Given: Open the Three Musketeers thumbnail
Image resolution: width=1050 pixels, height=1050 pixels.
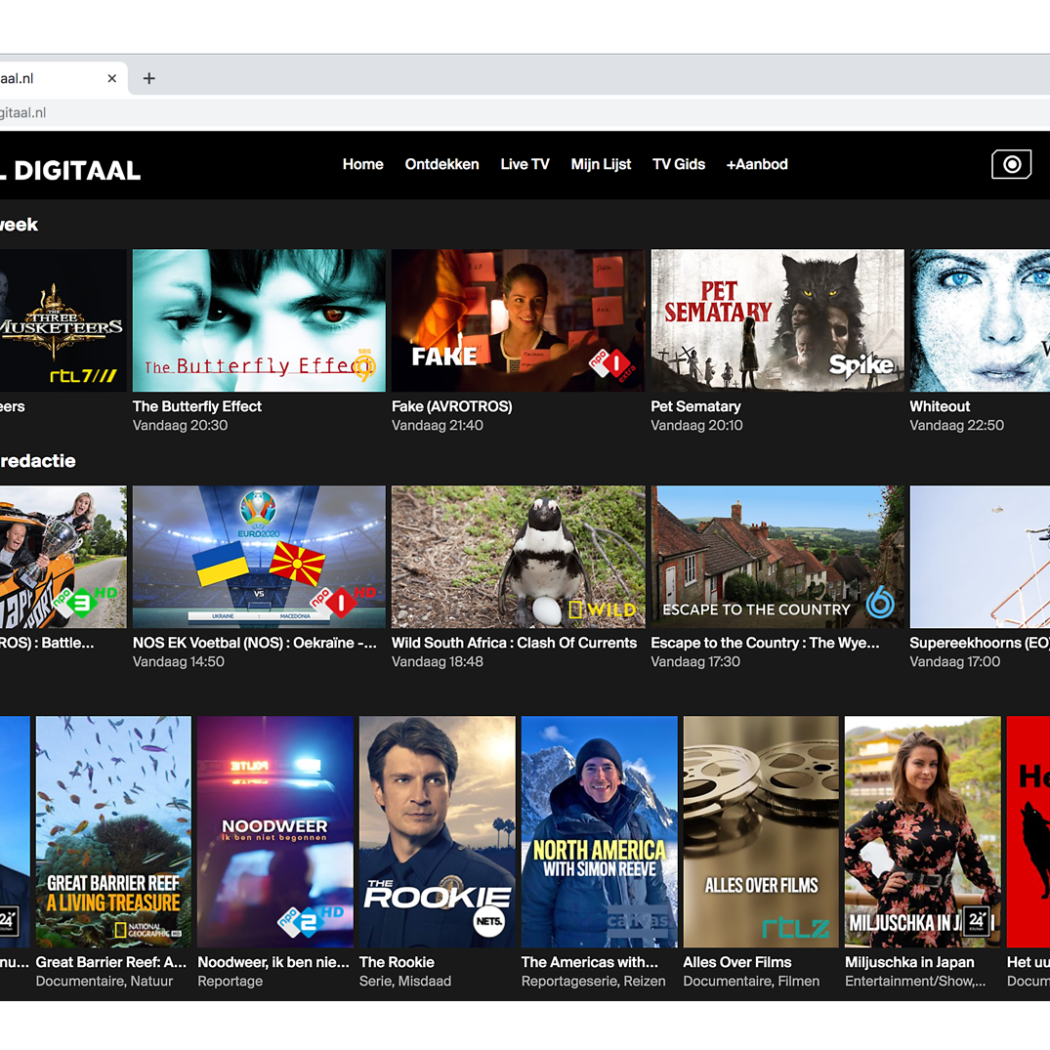Looking at the screenshot, I should pyautogui.click(x=63, y=320).
